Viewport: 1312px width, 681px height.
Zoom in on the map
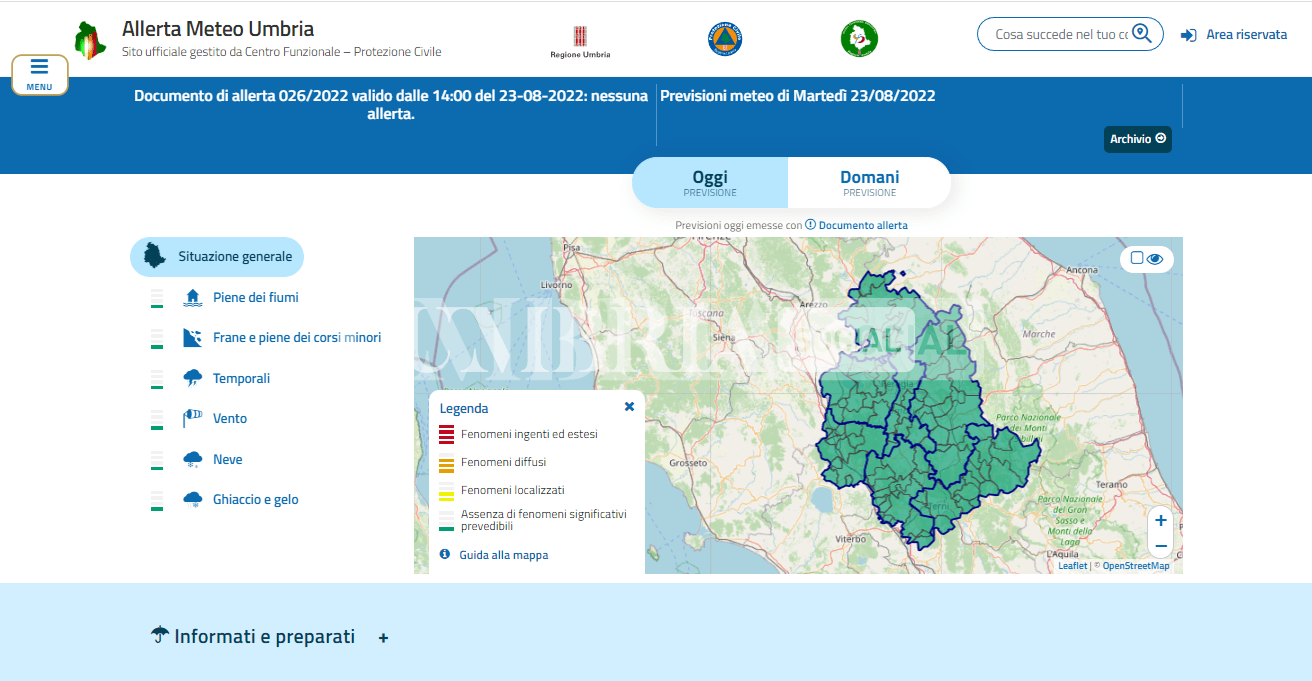click(x=1160, y=520)
